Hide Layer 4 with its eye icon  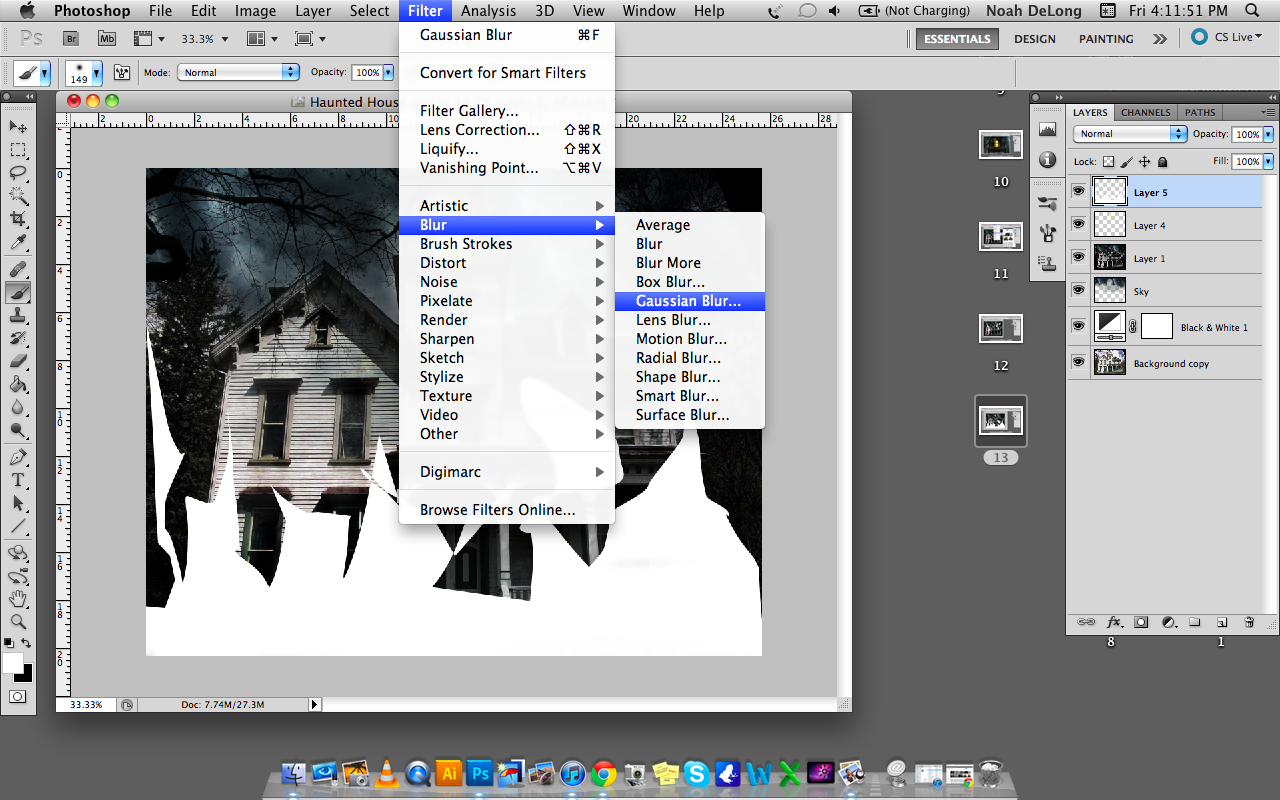coord(1079,225)
